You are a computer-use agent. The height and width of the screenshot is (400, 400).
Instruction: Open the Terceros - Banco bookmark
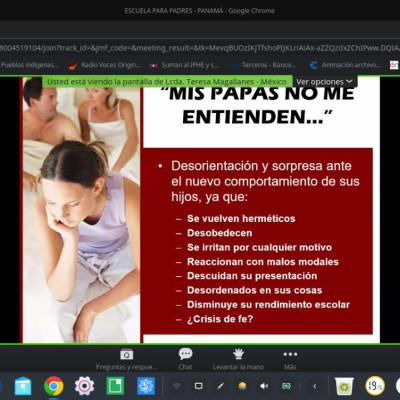point(263,65)
